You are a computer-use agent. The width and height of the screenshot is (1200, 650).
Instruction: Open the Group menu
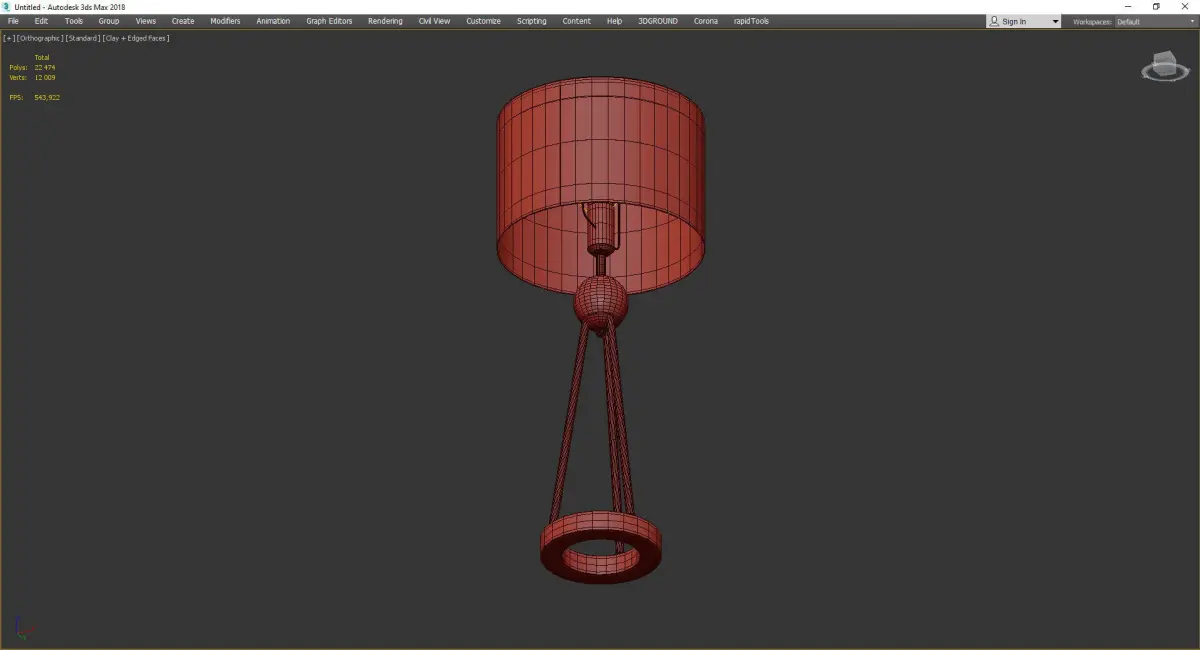[108, 21]
